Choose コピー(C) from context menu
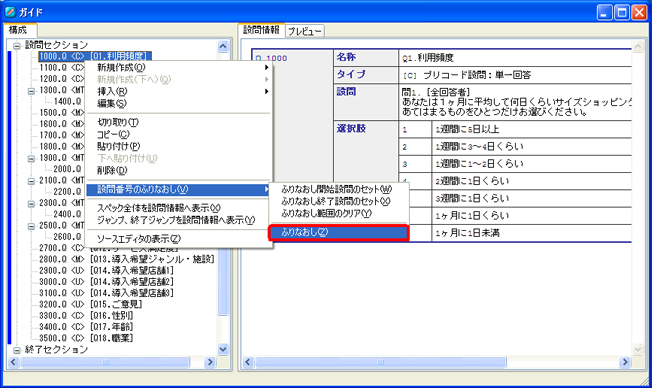 pyautogui.click(x=179, y=134)
